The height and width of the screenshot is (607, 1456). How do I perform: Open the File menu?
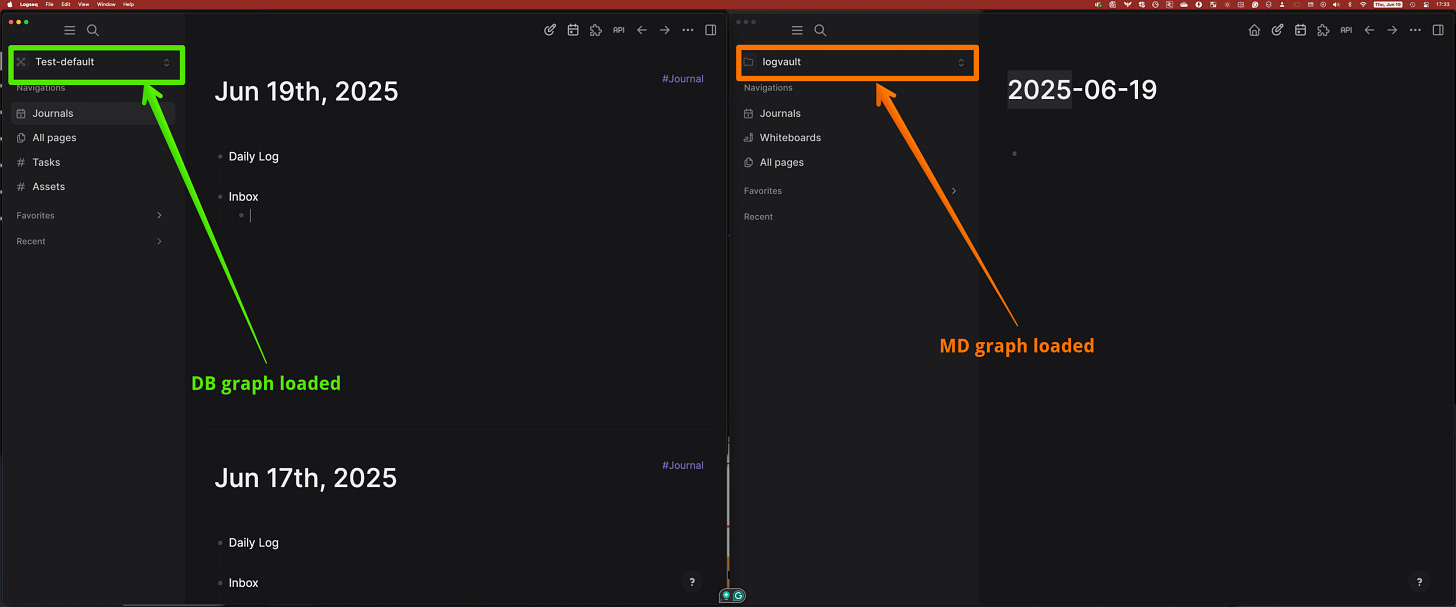tap(49, 4)
